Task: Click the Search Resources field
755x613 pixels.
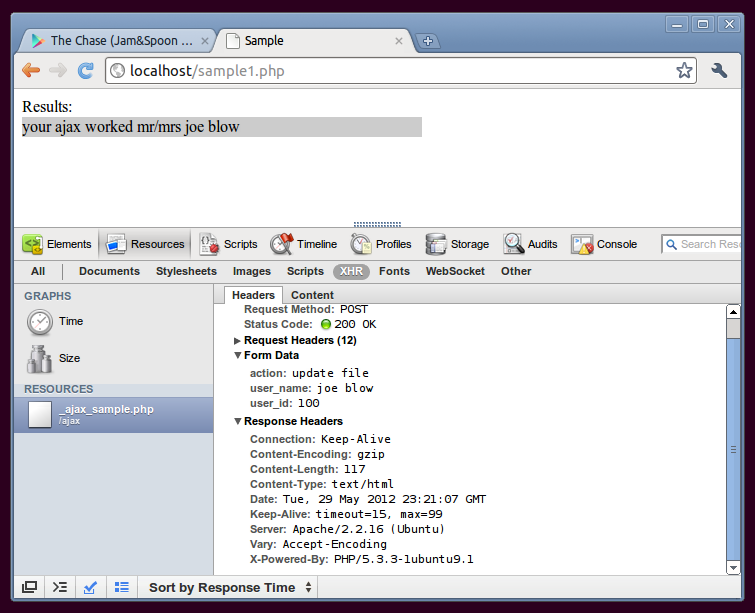Action: pyautogui.click(x=701, y=244)
